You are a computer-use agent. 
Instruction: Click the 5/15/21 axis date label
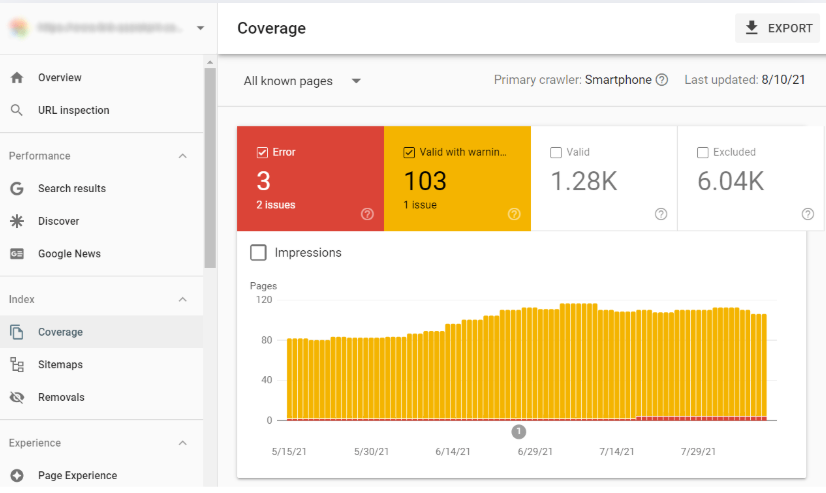[289, 451]
